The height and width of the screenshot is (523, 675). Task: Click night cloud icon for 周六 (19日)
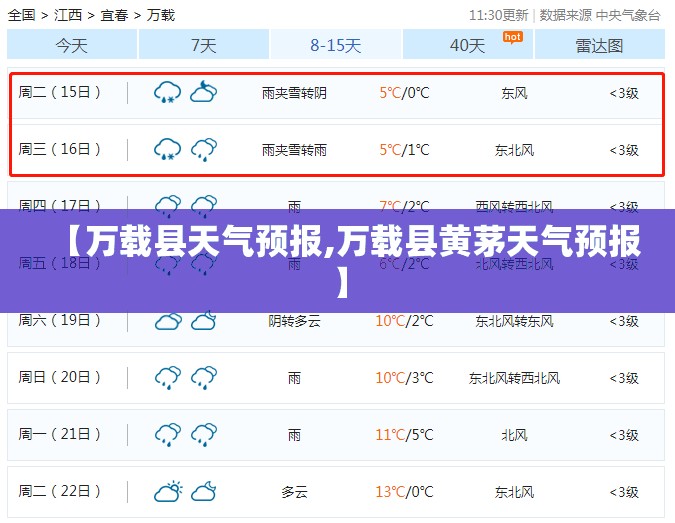point(204,321)
